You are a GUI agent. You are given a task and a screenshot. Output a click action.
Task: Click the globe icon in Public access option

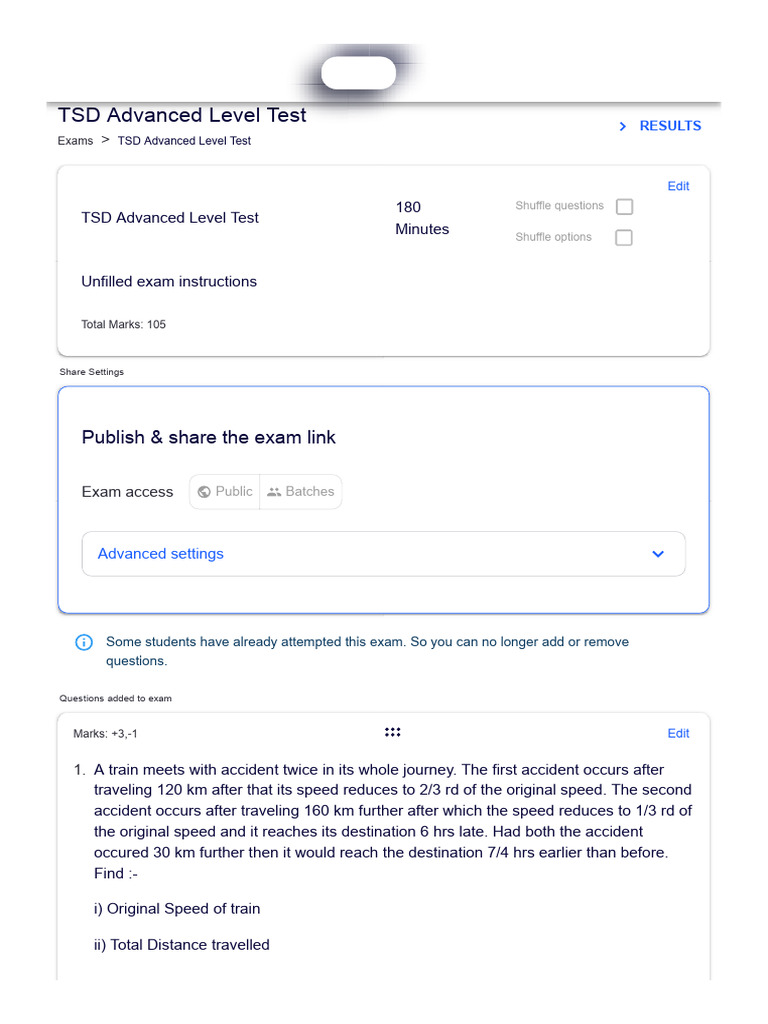coord(204,492)
